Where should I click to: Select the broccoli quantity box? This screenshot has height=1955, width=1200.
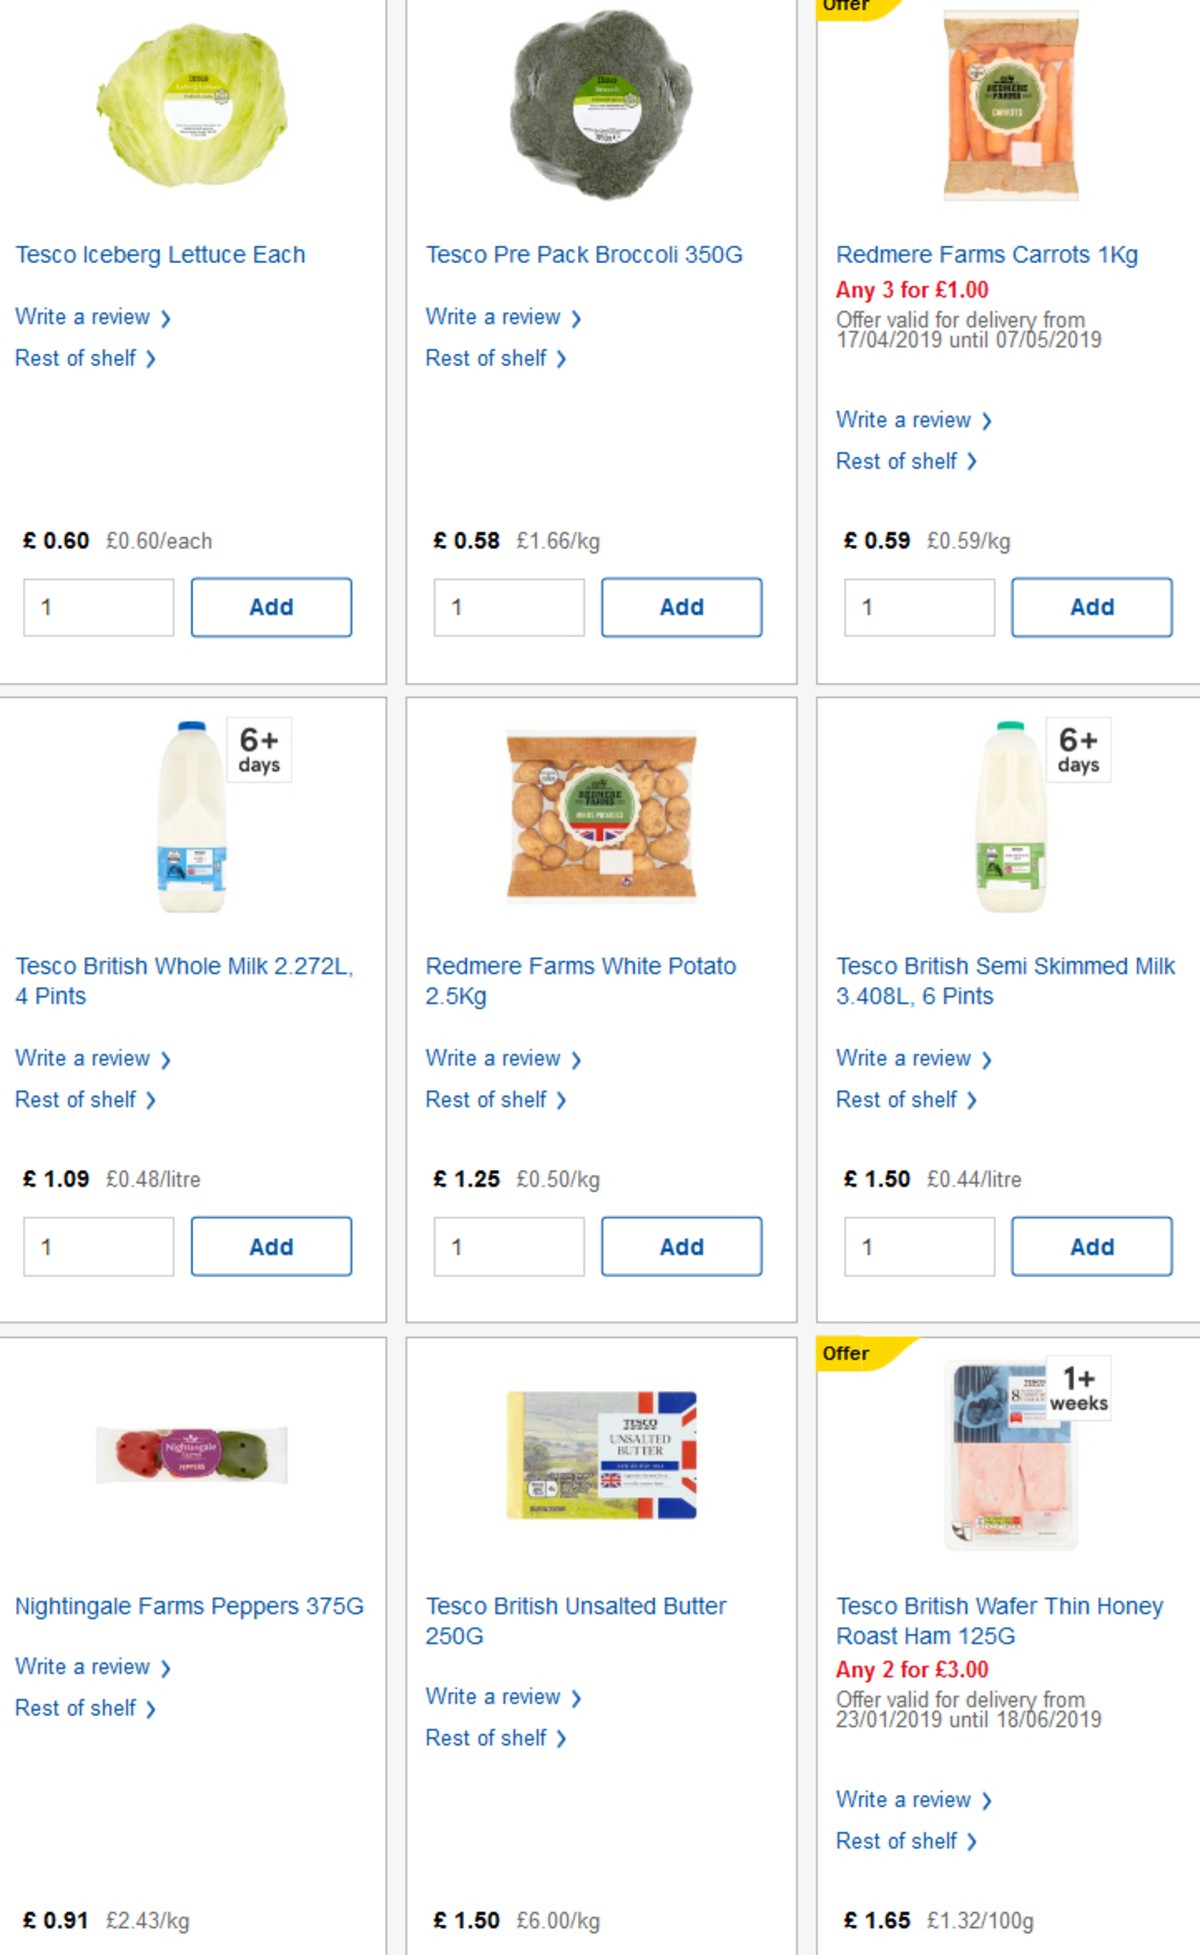509,607
